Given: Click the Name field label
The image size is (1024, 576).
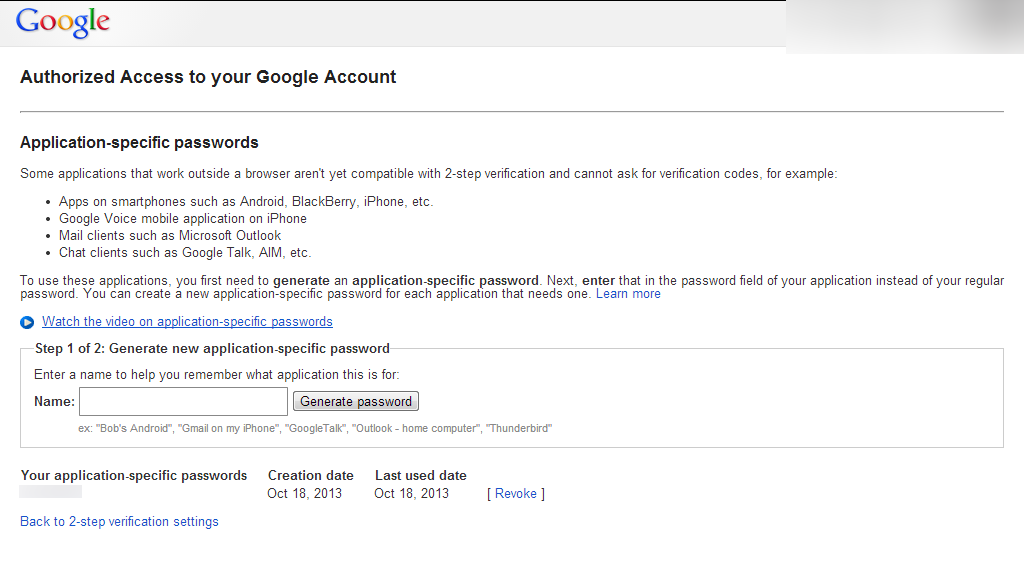Looking at the screenshot, I should [x=54, y=401].
